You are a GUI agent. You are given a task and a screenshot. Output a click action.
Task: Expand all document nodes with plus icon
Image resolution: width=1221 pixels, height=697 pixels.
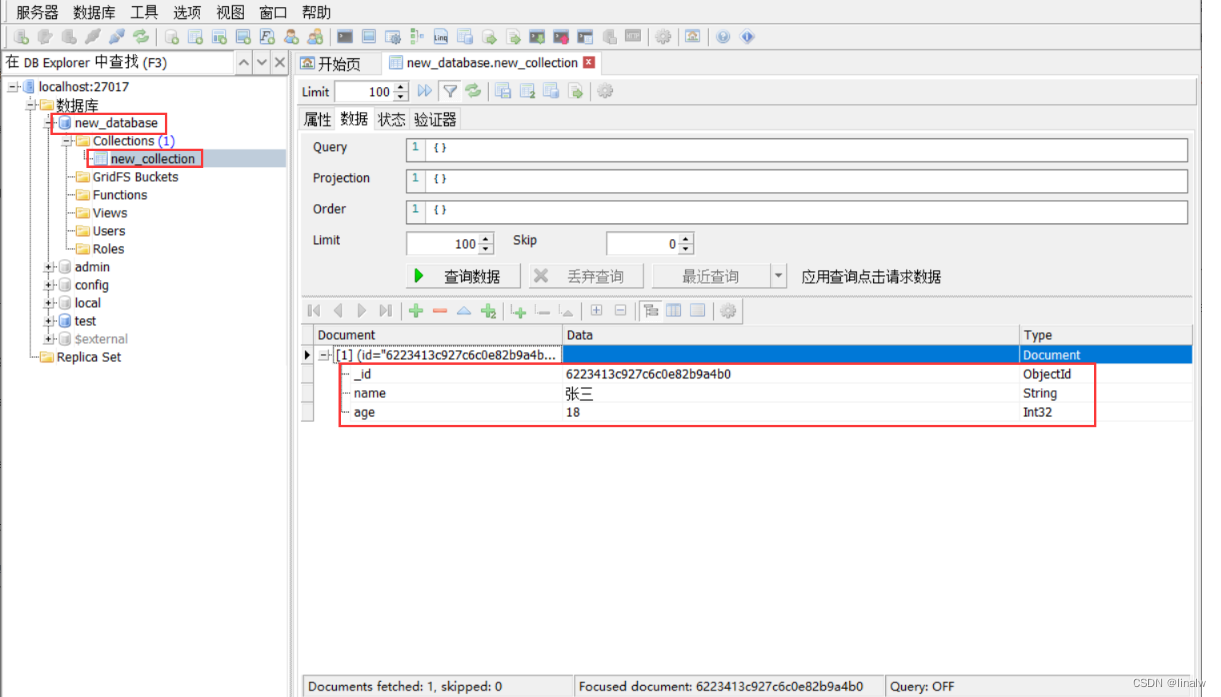click(x=595, y=311)
